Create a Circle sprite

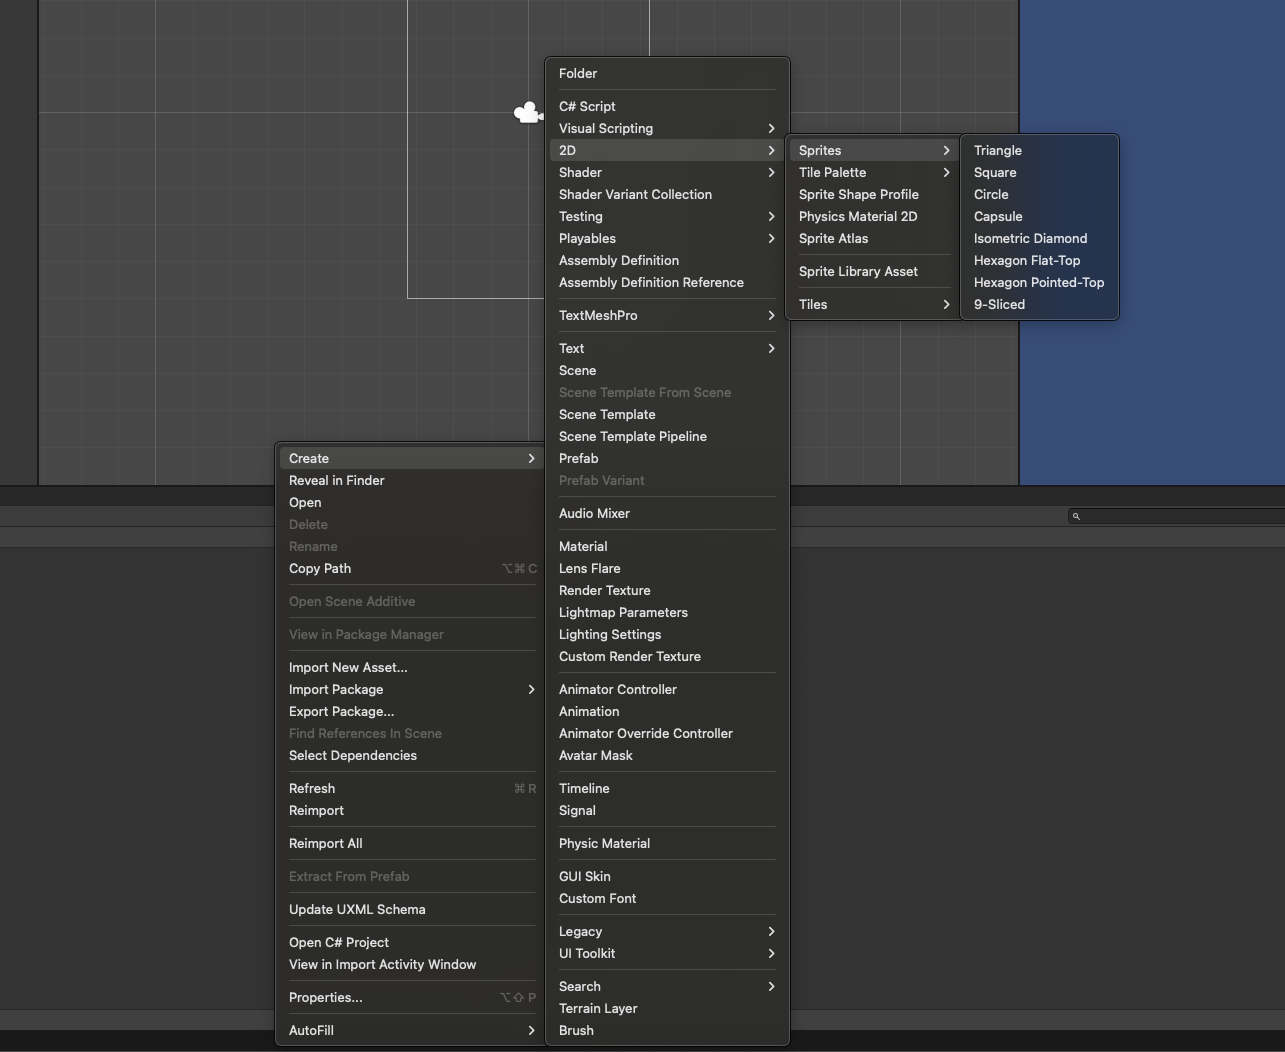click(x=1039, y=194)
